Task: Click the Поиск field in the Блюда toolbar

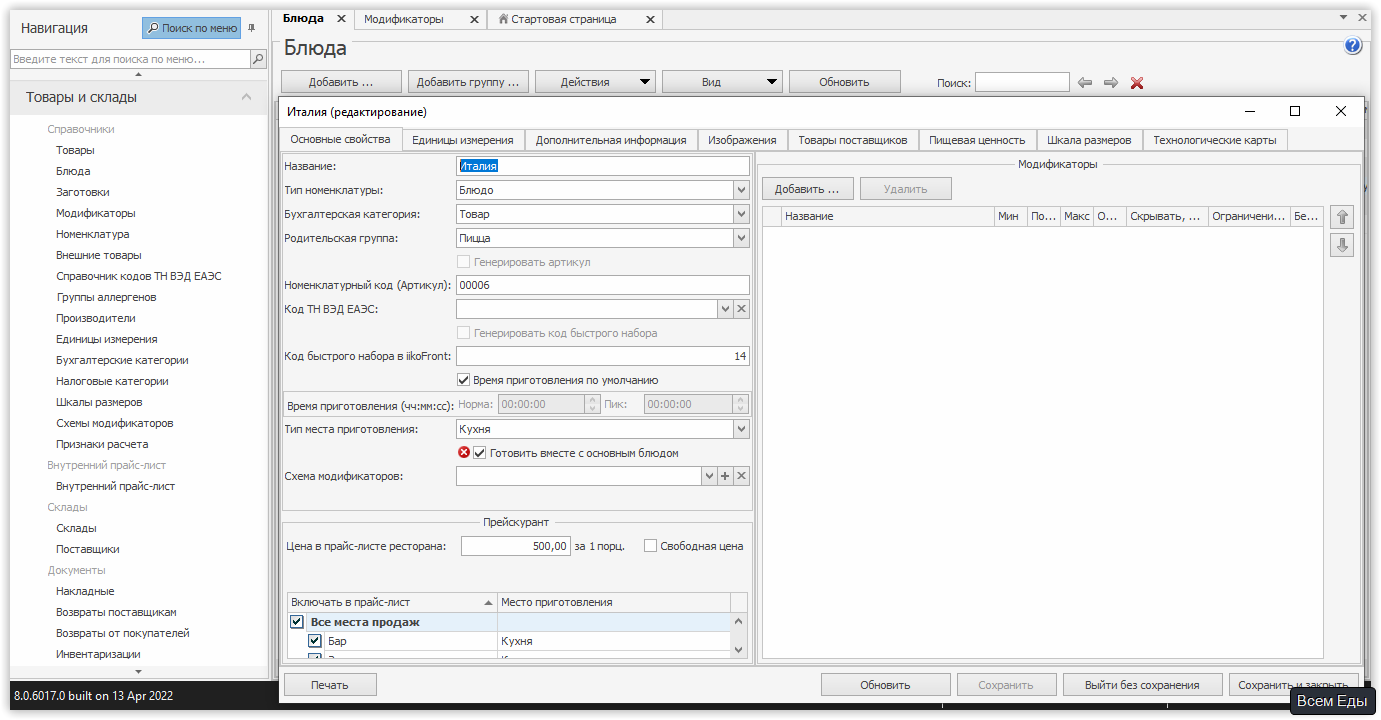Action: (x=1022, y=83)
